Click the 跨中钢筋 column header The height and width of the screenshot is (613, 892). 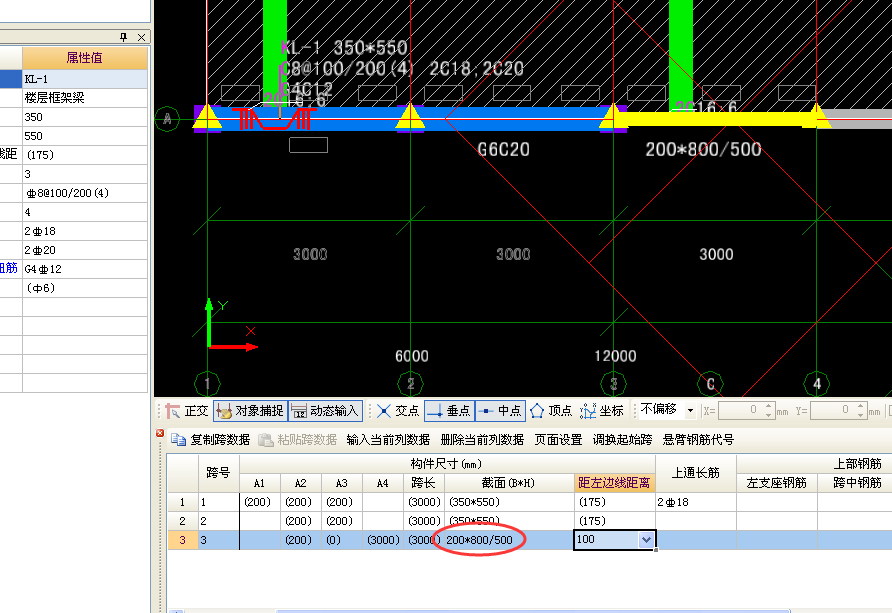pyautogui.click(x=857, y=483)
